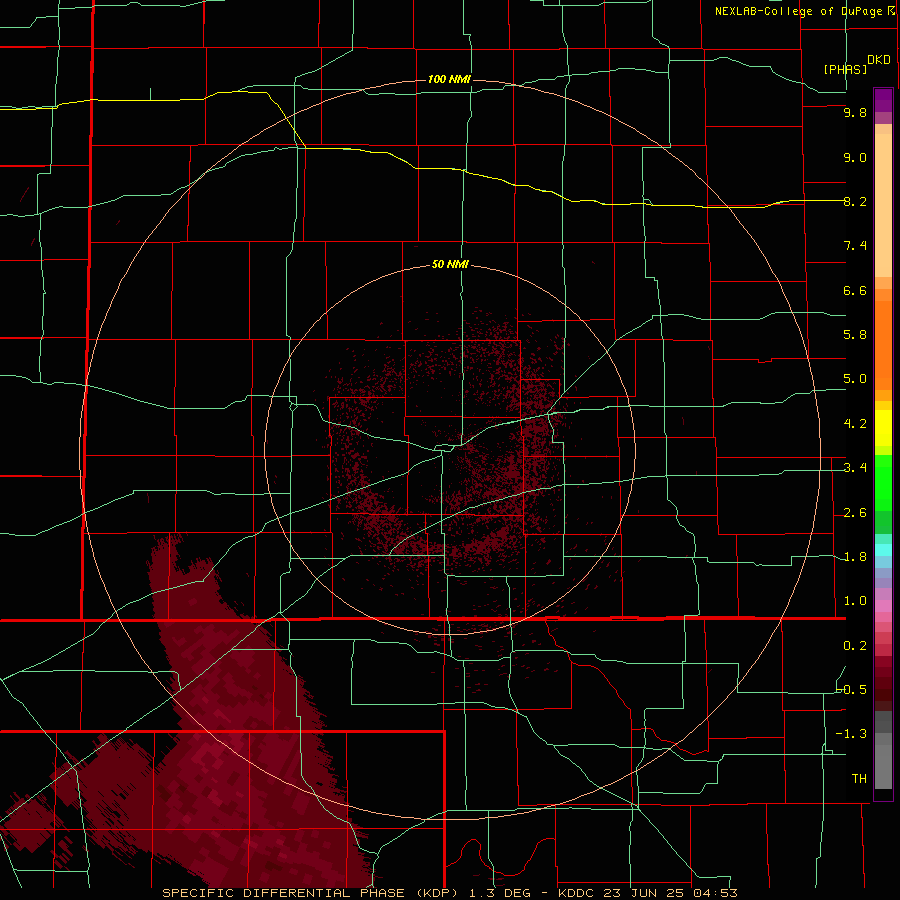The width and height of the screenshot is (900, 900).
Task: Click the 7.4 color scale value
Action: pyautogui.click(x=855, y=246)
